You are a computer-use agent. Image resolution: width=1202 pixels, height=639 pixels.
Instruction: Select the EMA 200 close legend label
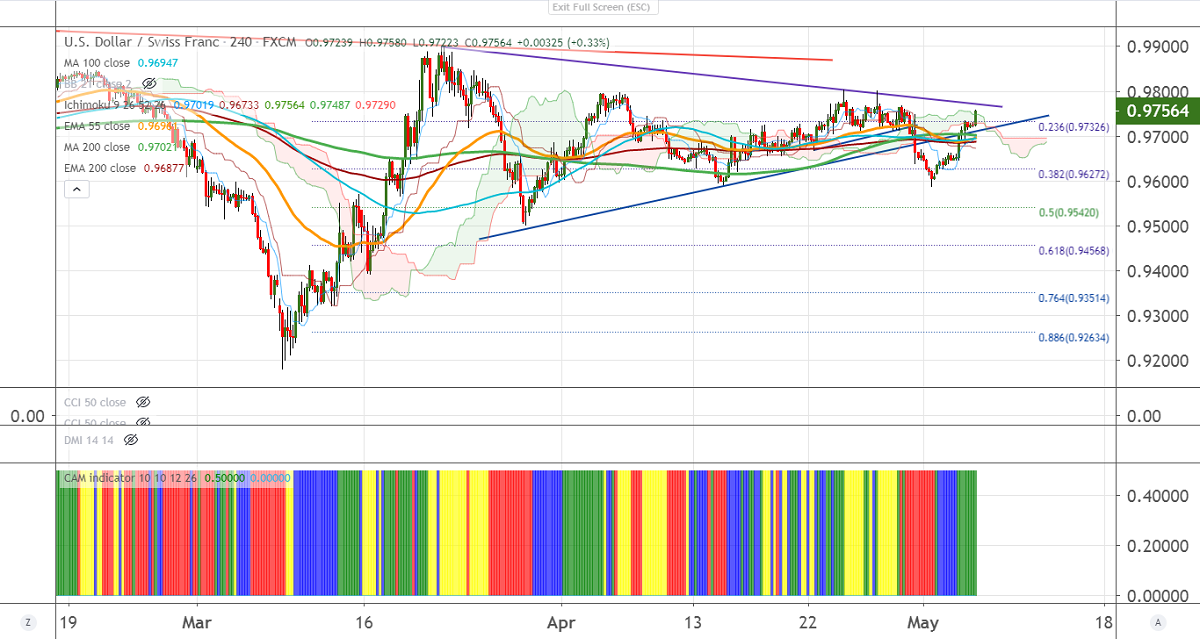pyautogui.click(x=100, y=168)
